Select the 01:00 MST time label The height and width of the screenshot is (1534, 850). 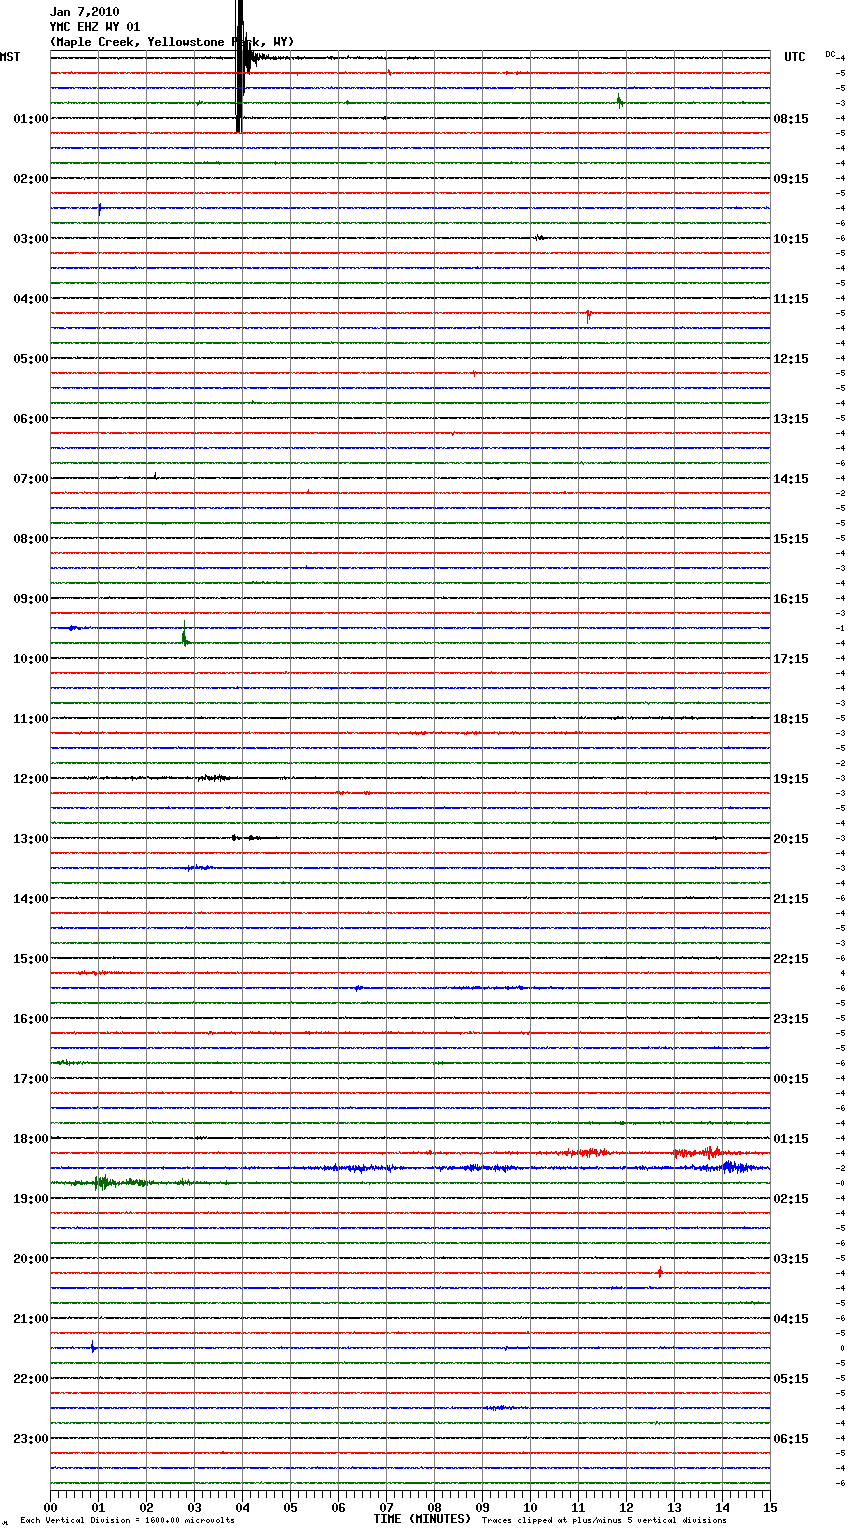pos(31,119)
